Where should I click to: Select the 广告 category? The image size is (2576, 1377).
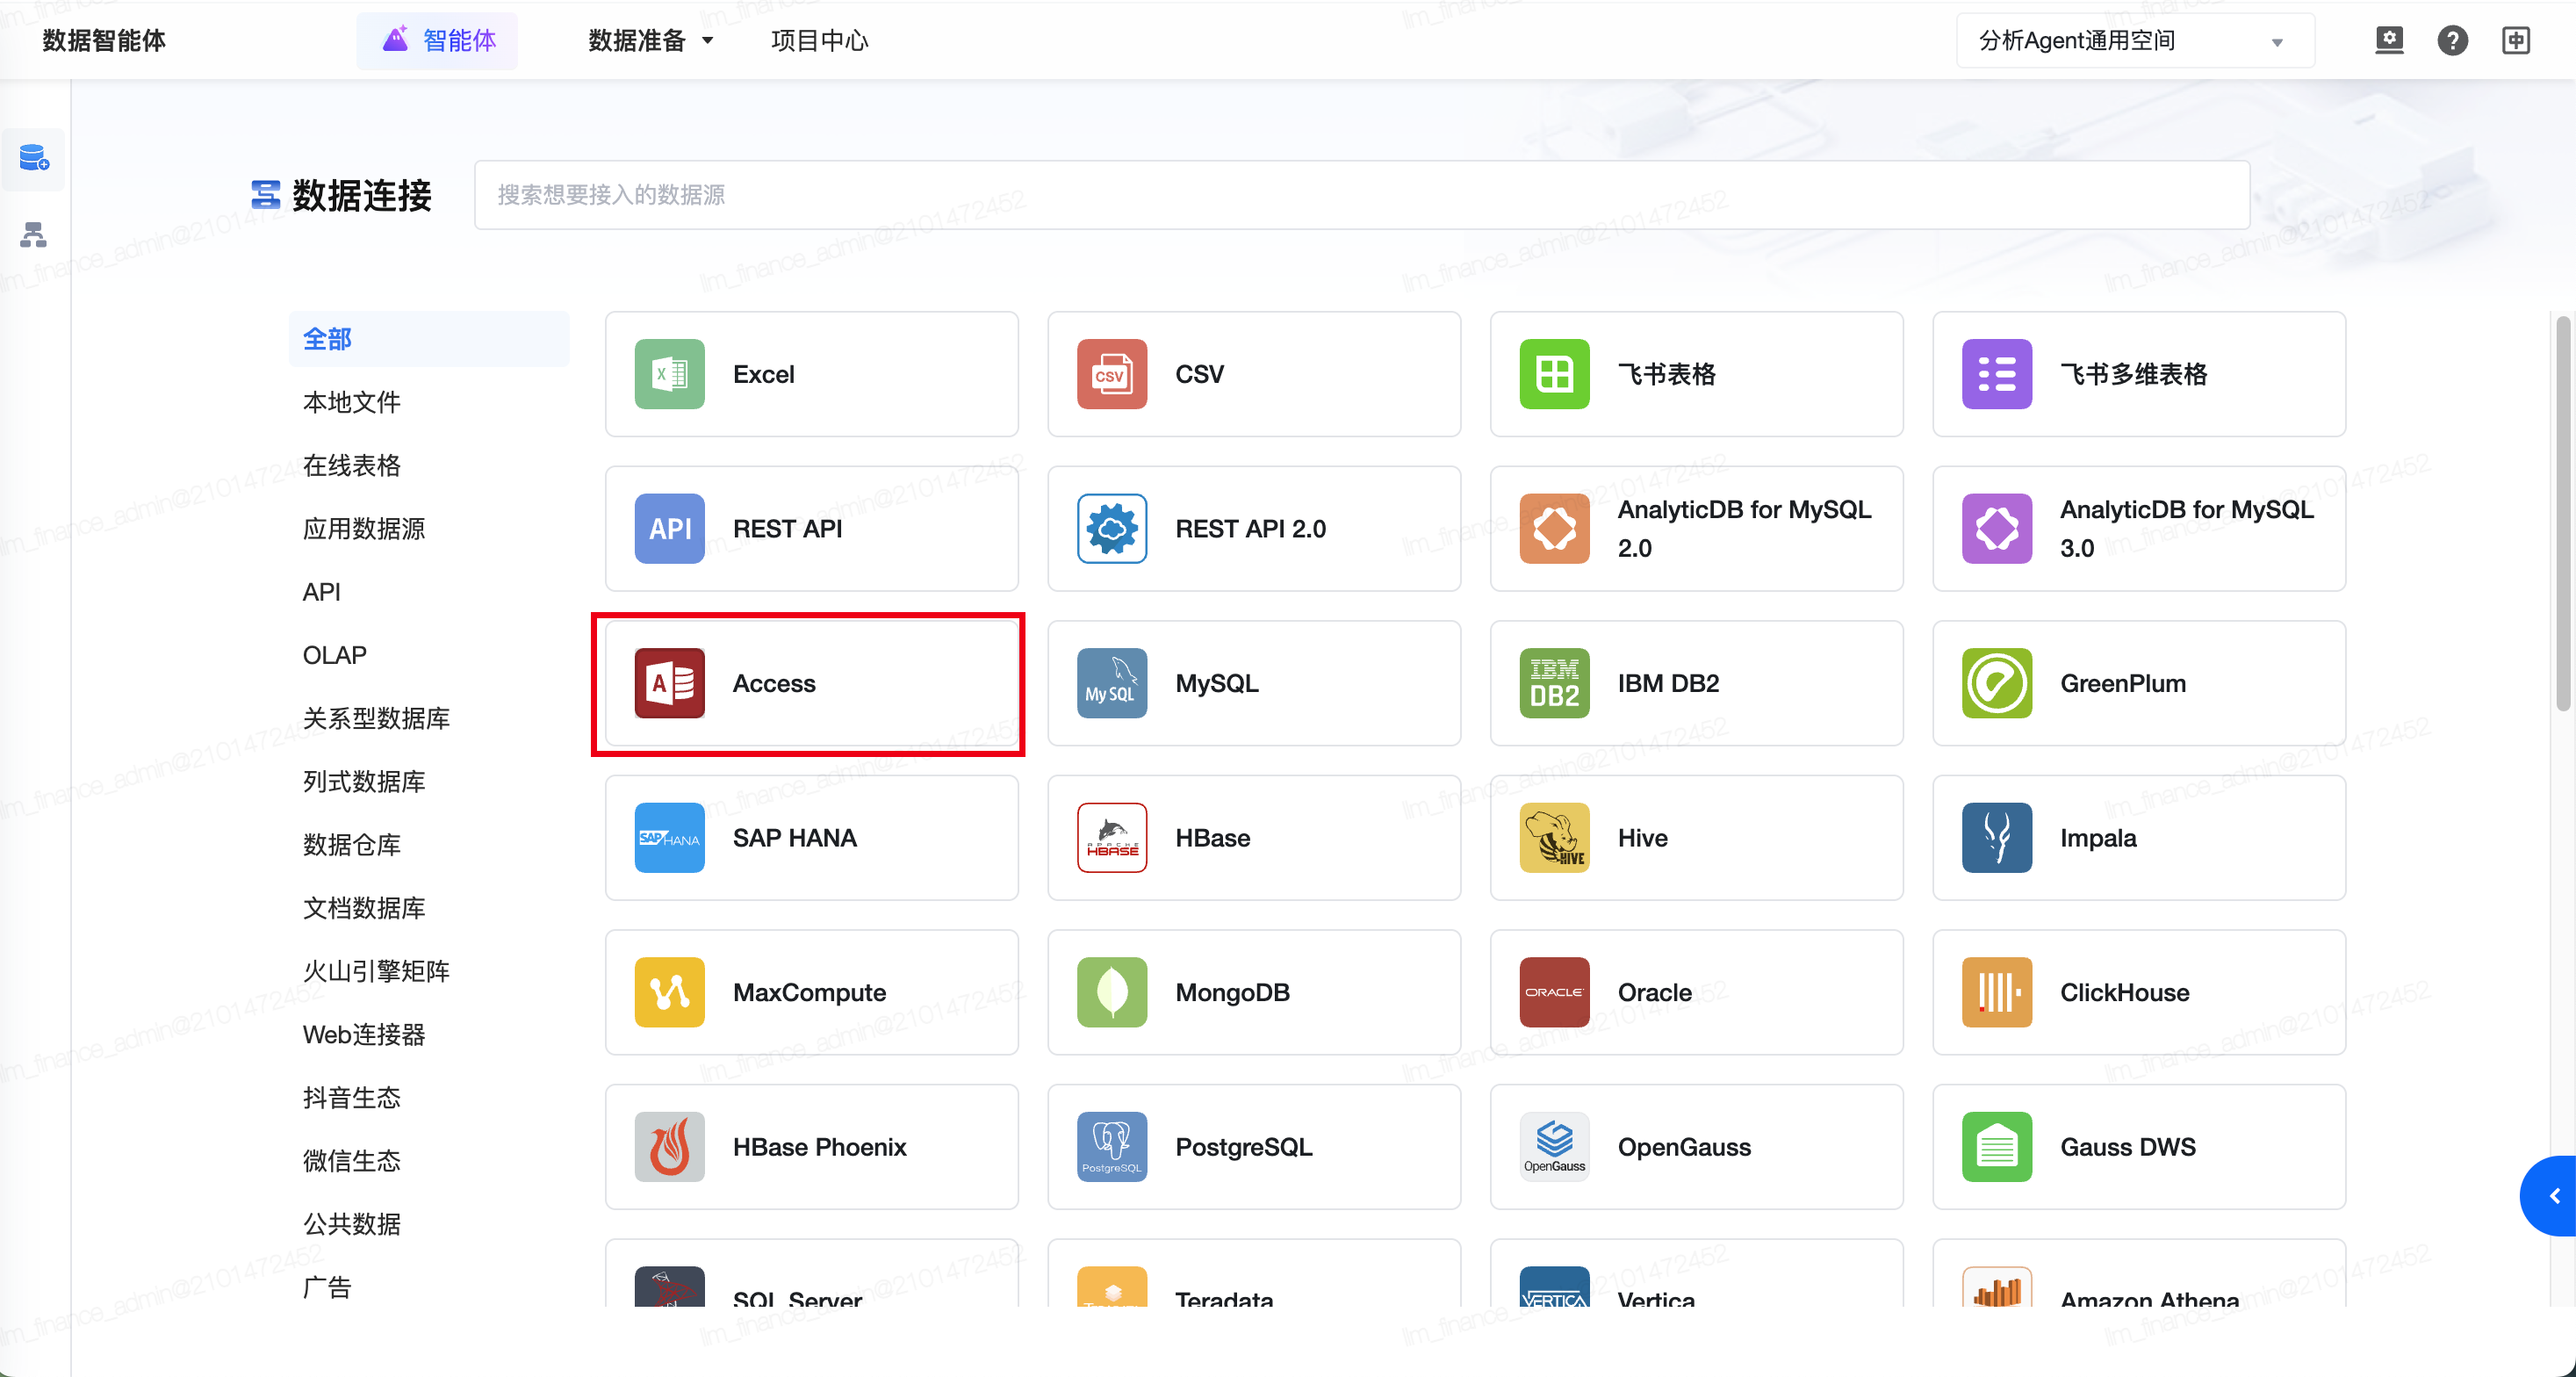[x=327, y=1287]
